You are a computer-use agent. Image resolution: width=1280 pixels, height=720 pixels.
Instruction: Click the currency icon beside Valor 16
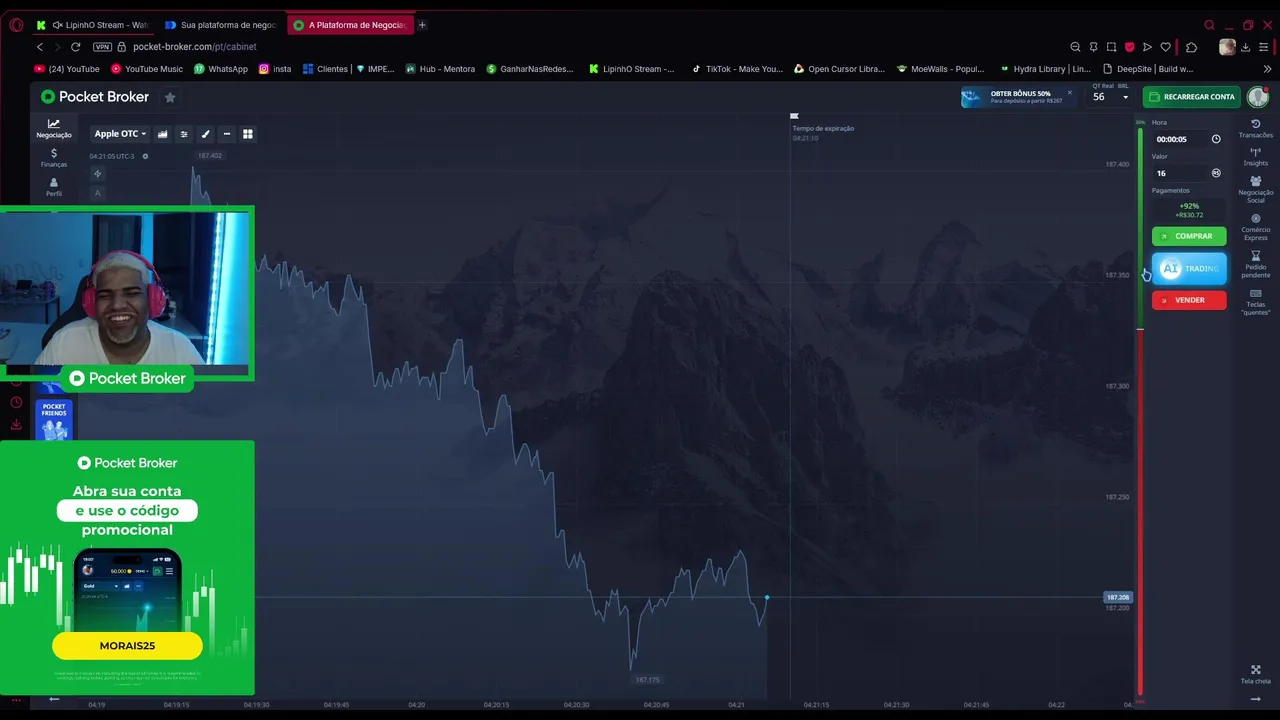point(1216,173)
